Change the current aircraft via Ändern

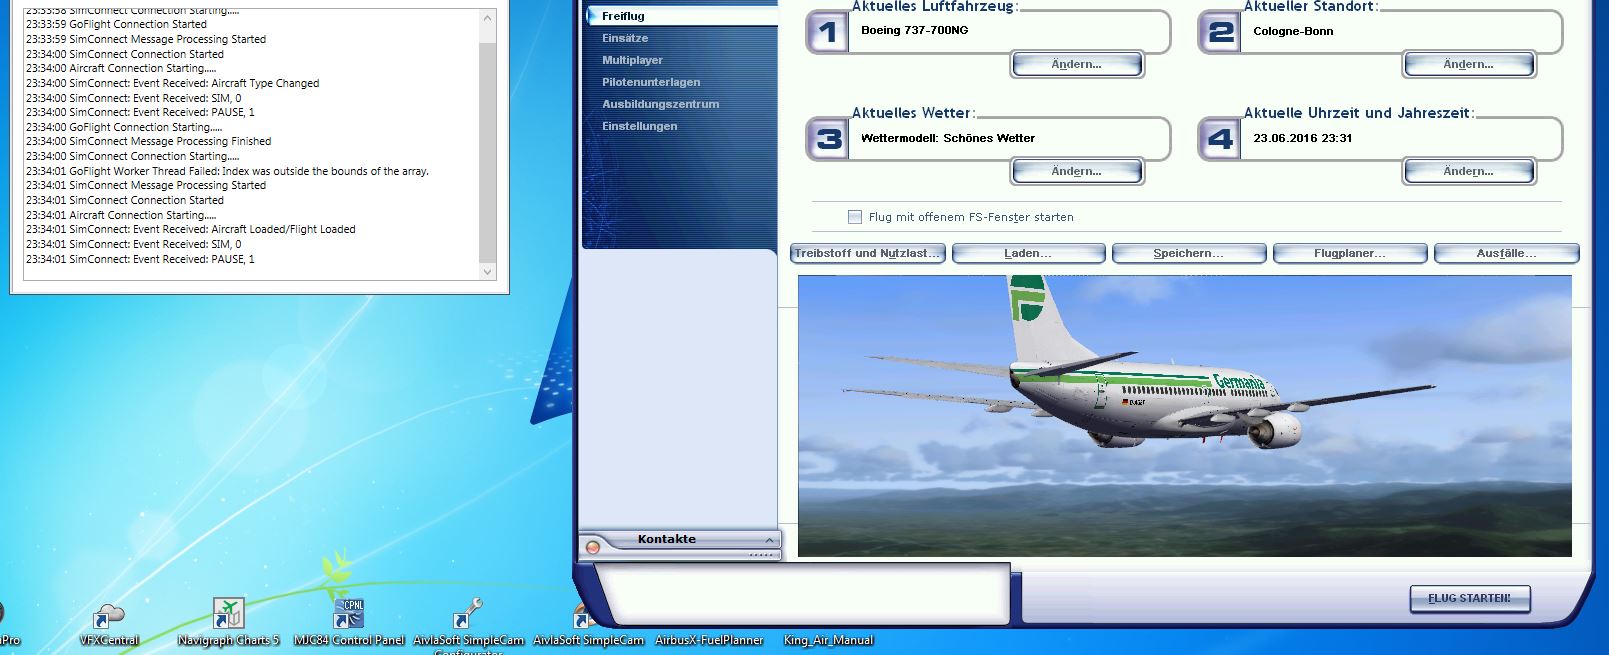tap(1077, 65)
